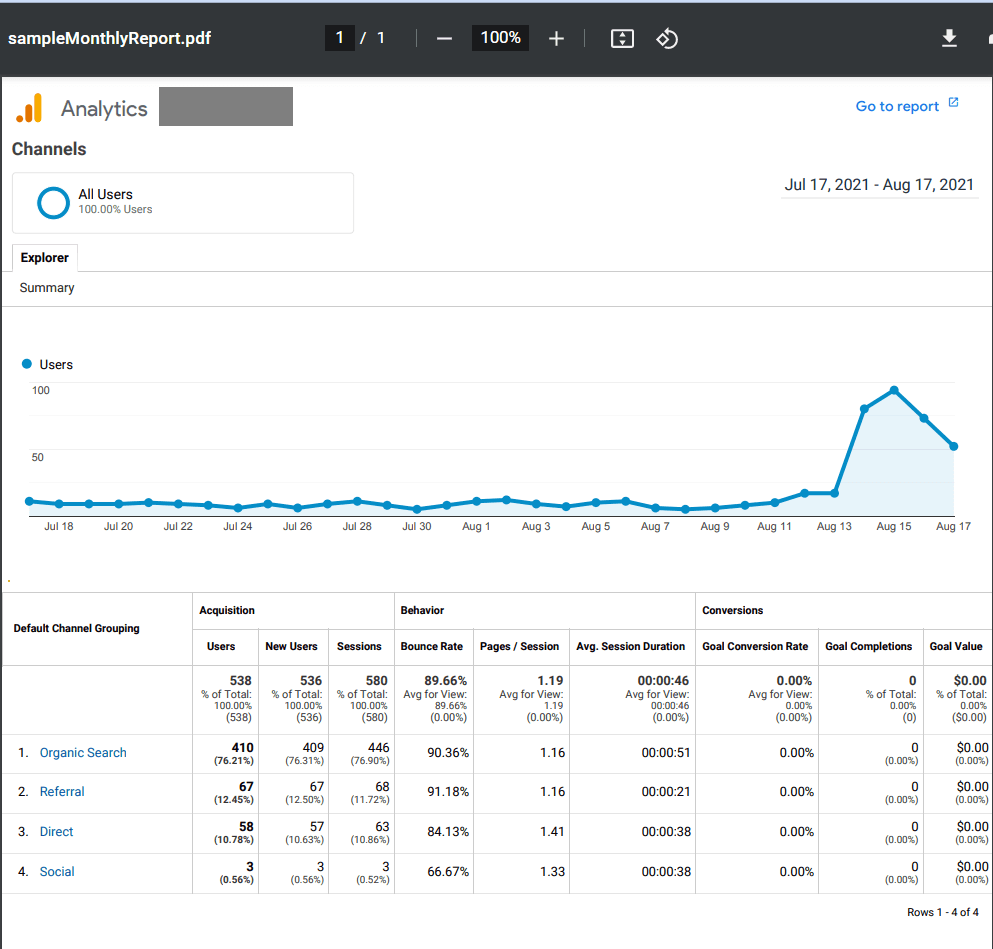Open the Social channel link
993x949 pixels.
pyautogui.click(x=57, y=872)
